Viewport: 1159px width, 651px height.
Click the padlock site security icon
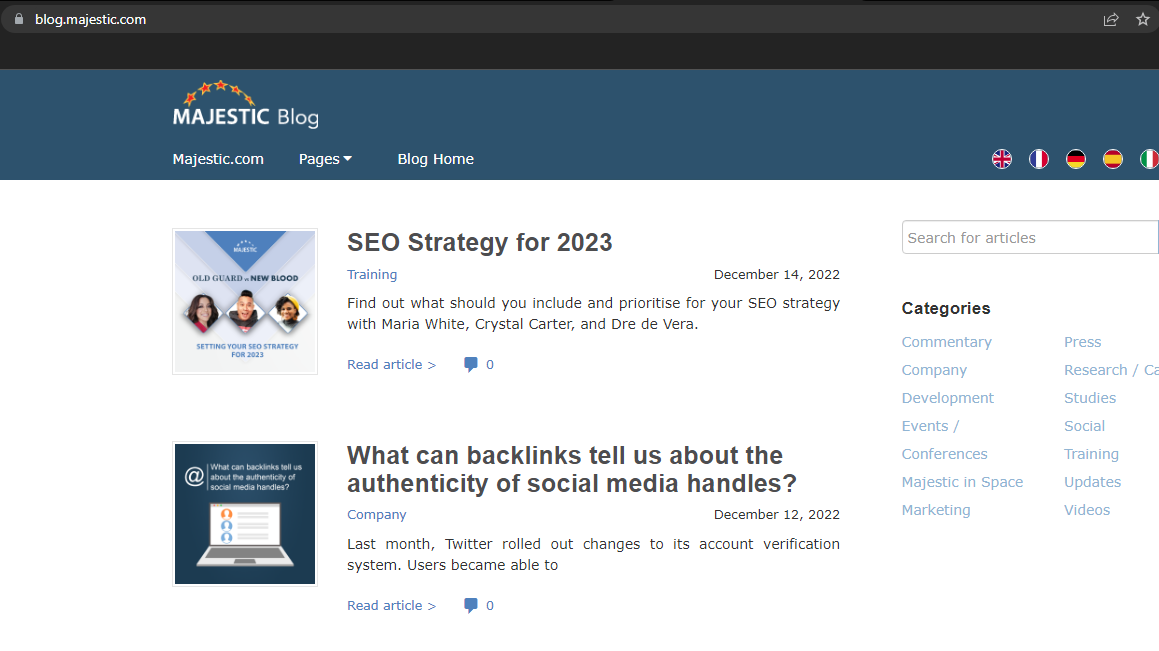click(x=19, y=19)
